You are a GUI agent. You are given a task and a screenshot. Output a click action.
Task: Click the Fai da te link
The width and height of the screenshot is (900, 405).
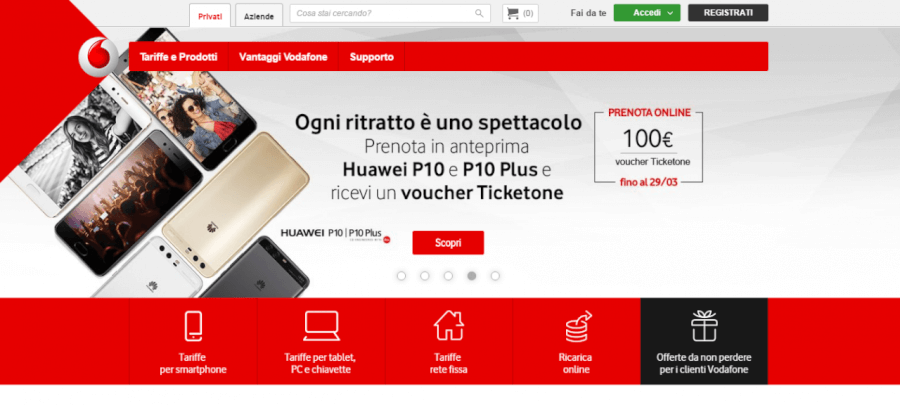(588, 13)
